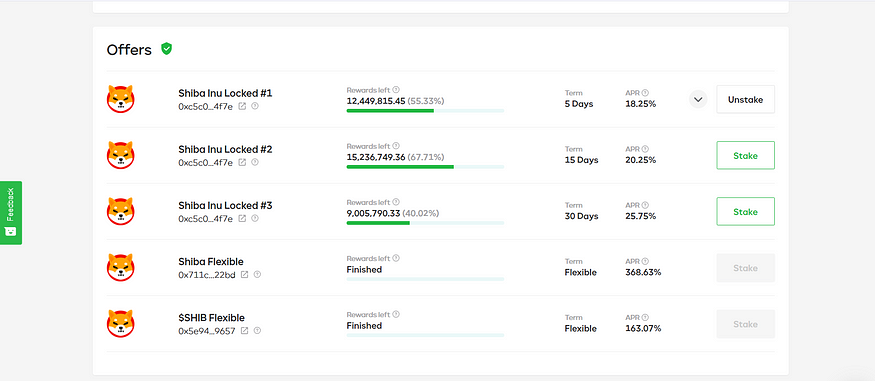Click the Shiba Inu Locked #2 title

(x=225, y=149)
